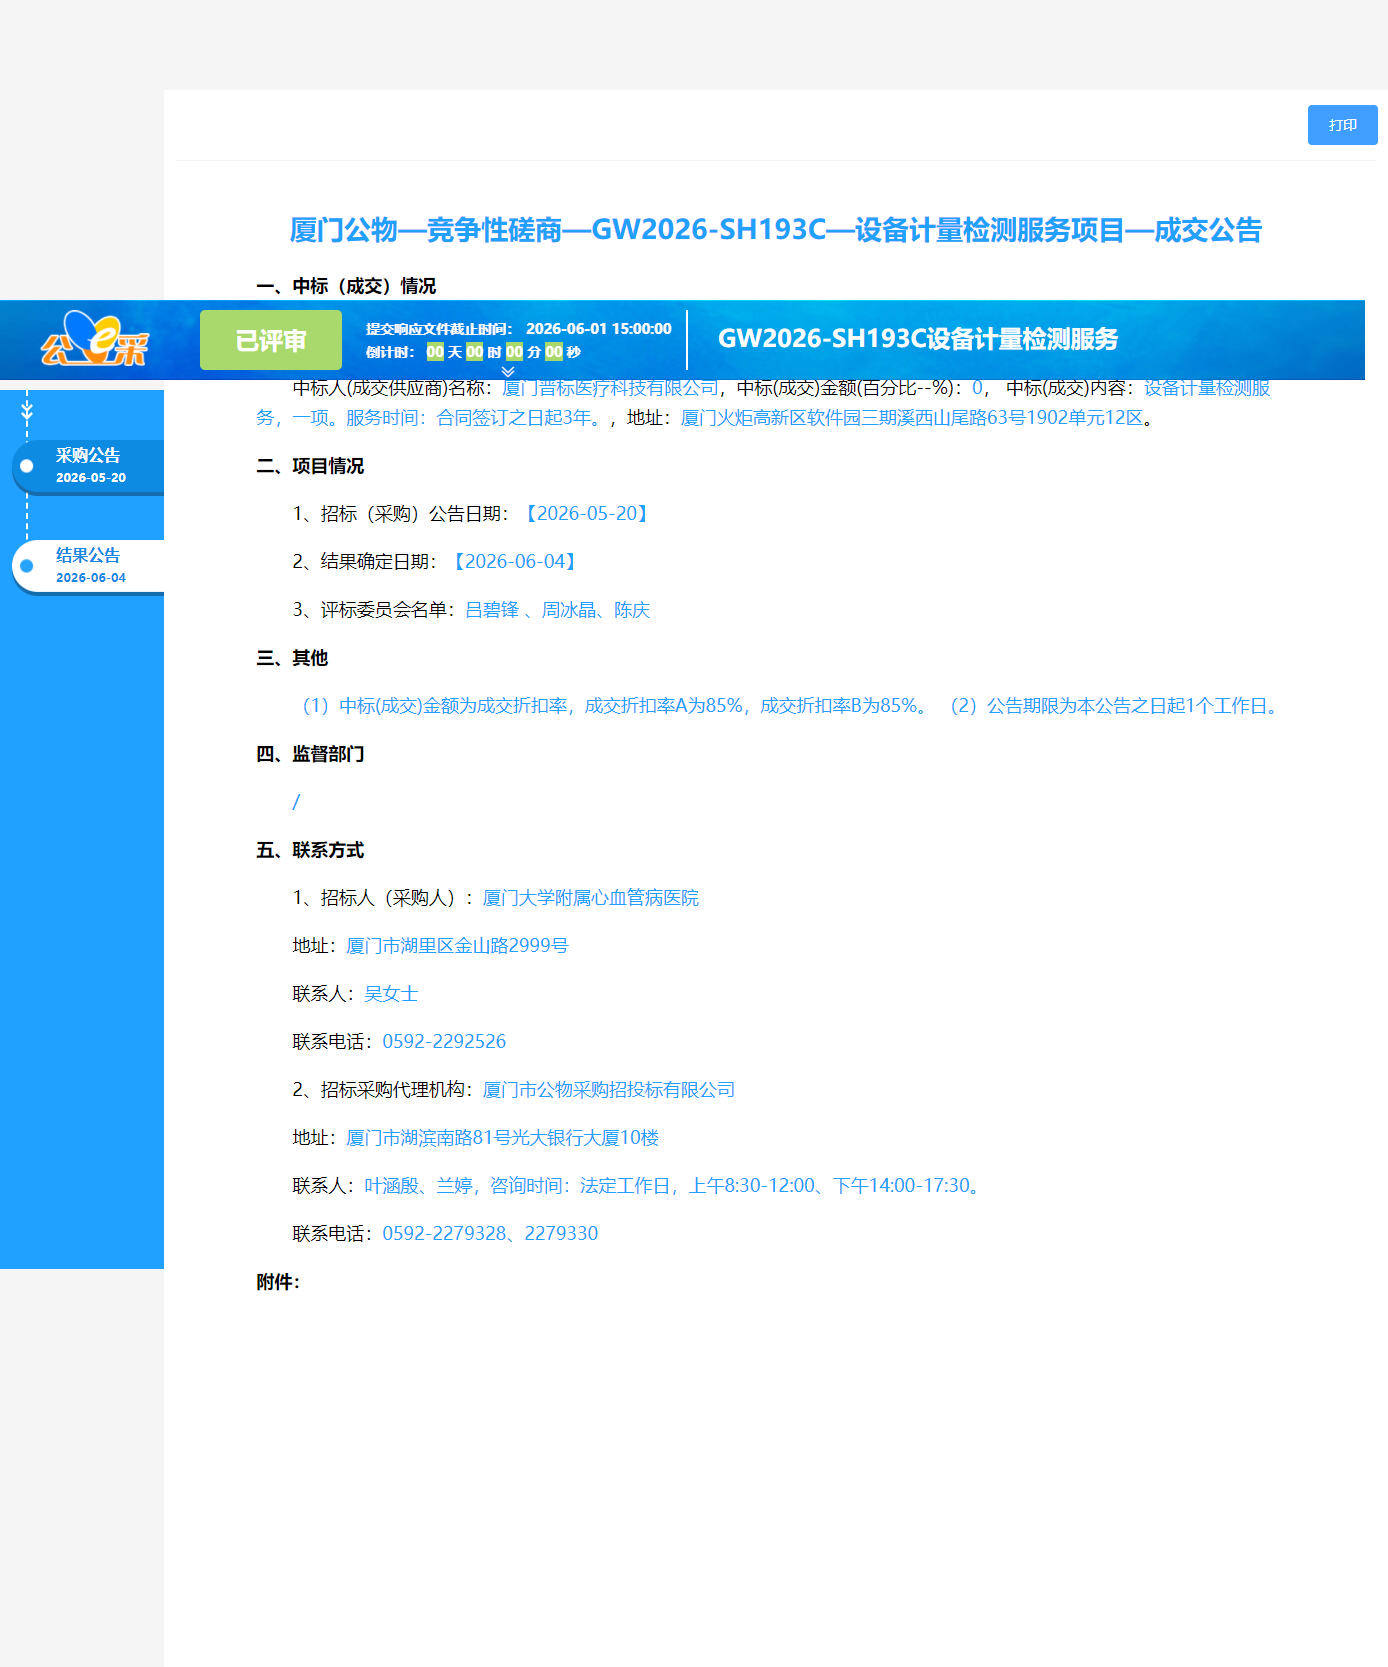Click the 二、项目情况 section heading
This screenshot has height=1667, width=1388.
pos(310,466)
